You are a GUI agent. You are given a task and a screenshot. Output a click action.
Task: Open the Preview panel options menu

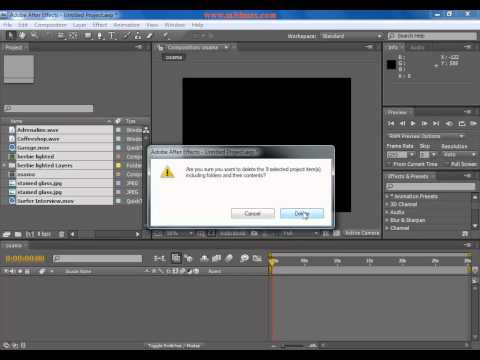click(x=468, y=112)
